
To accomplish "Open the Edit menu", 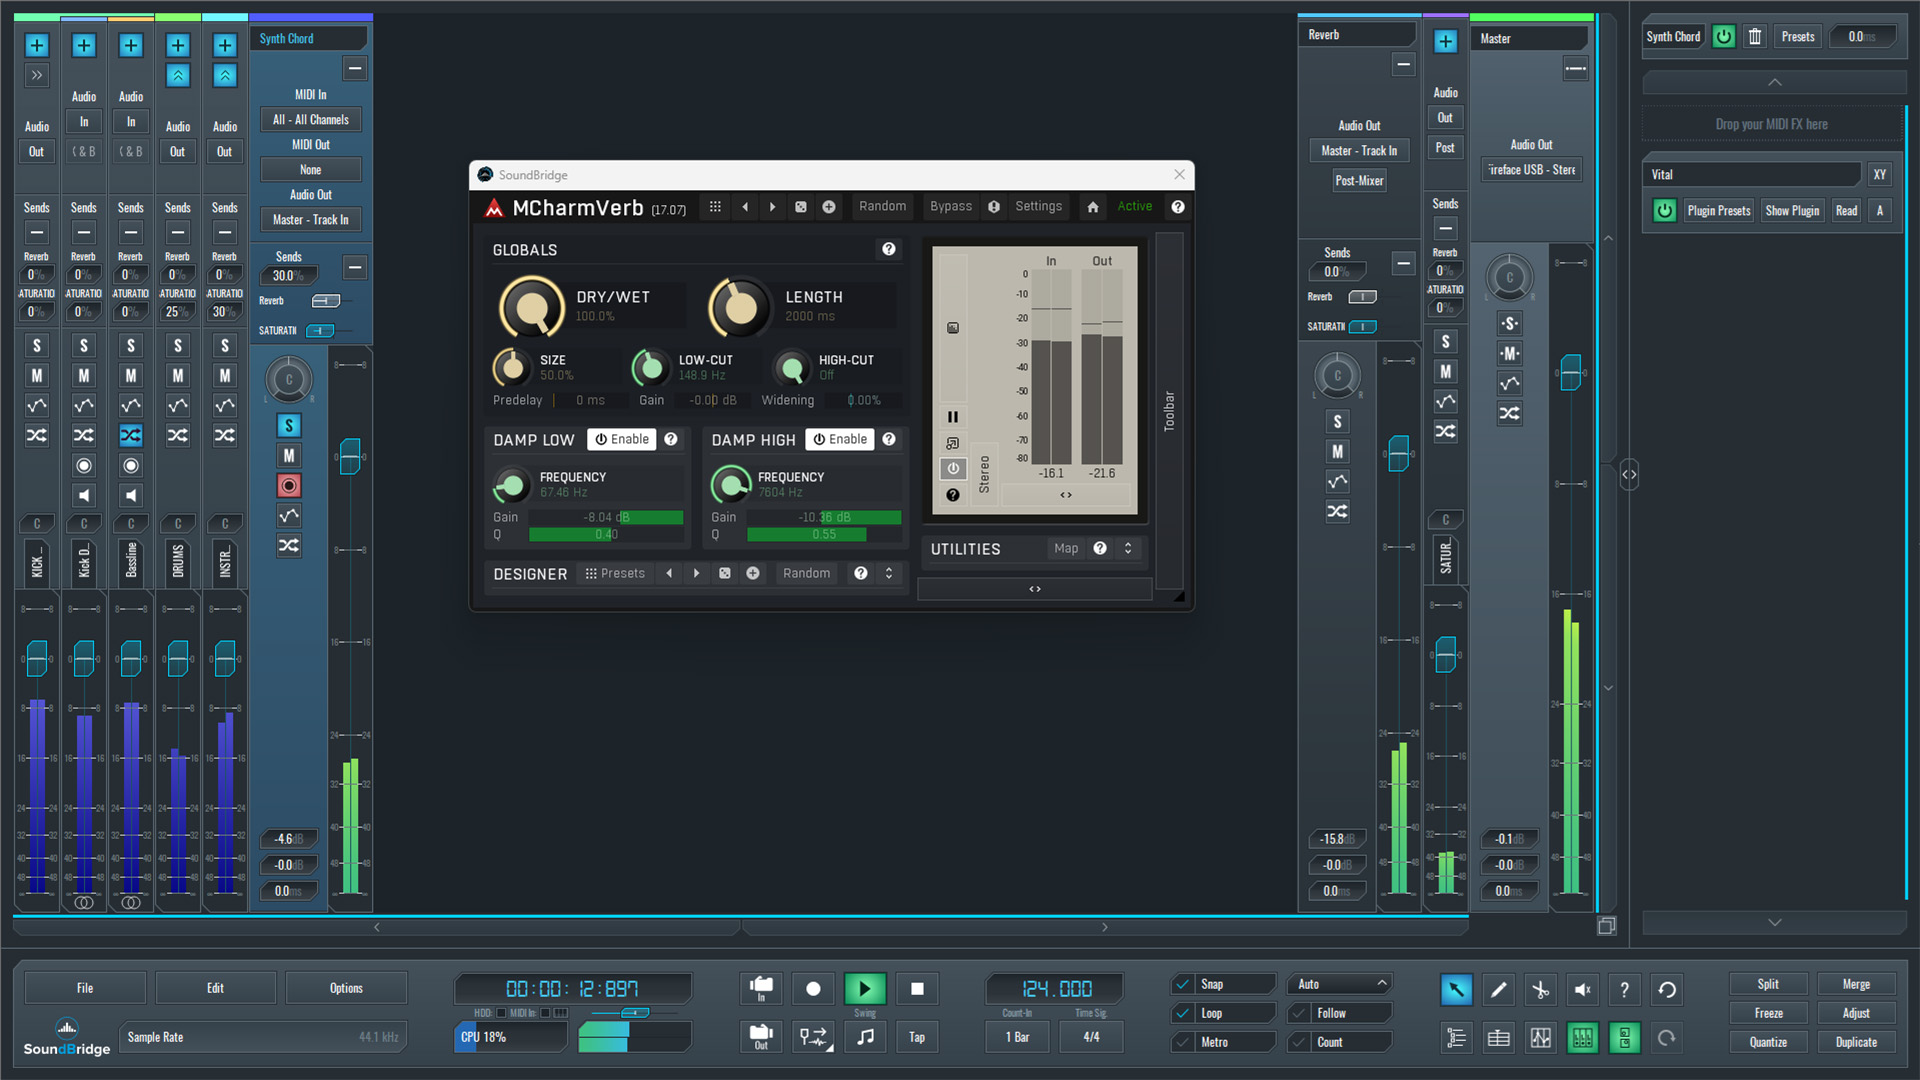I will pos(215,988).
